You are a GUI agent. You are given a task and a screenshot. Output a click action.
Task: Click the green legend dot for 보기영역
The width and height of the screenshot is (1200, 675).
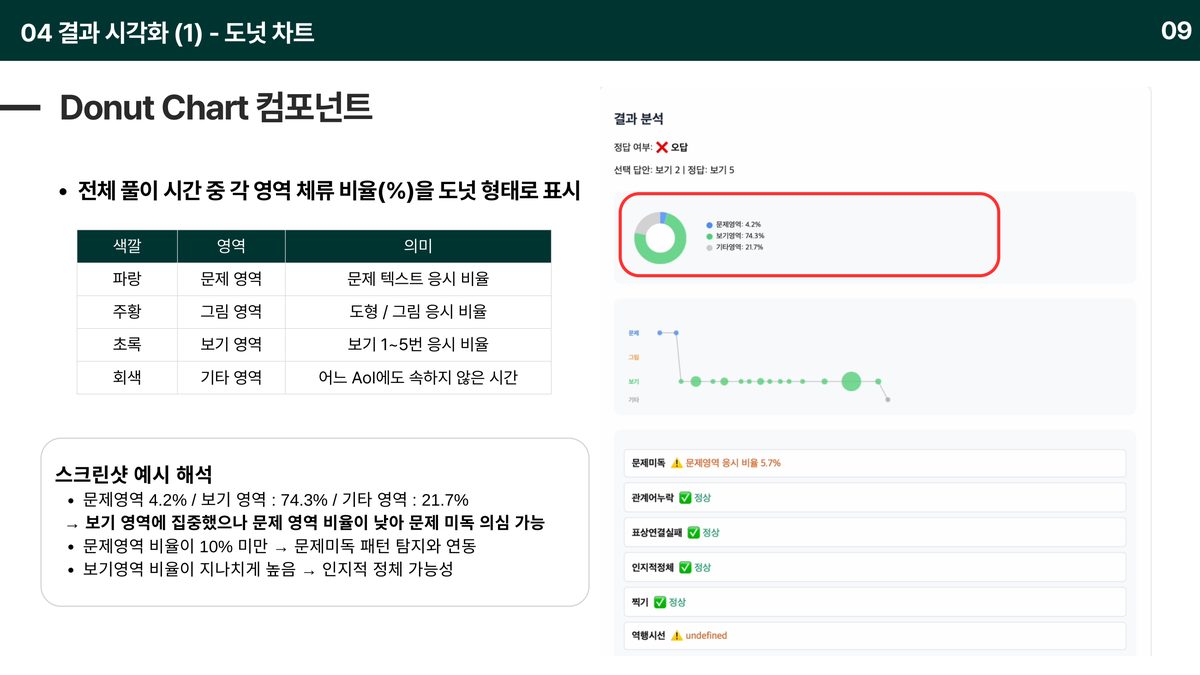709,236
